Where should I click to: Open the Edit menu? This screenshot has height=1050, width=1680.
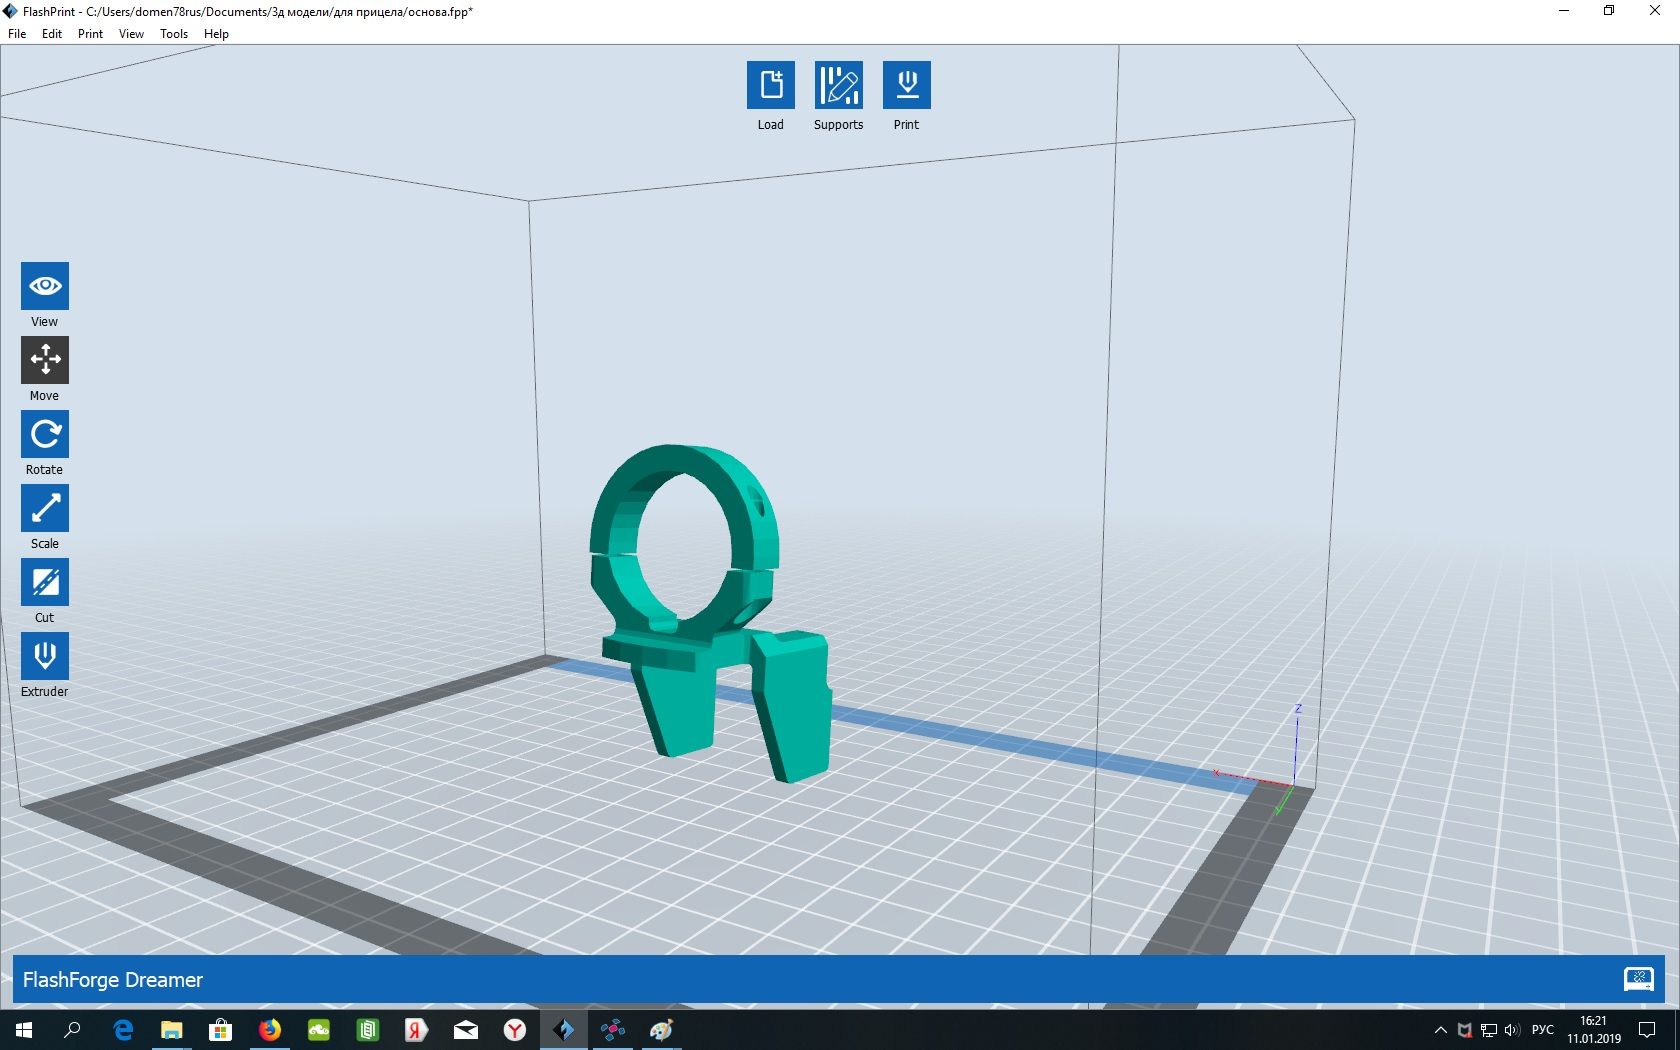tap(52, 34)
